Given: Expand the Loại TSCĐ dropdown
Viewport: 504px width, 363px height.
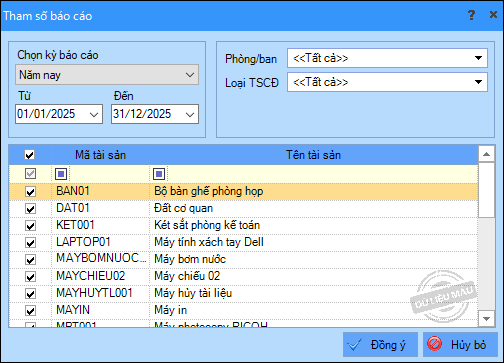Looking at the screenshot, I should click(x=478, y=82).
